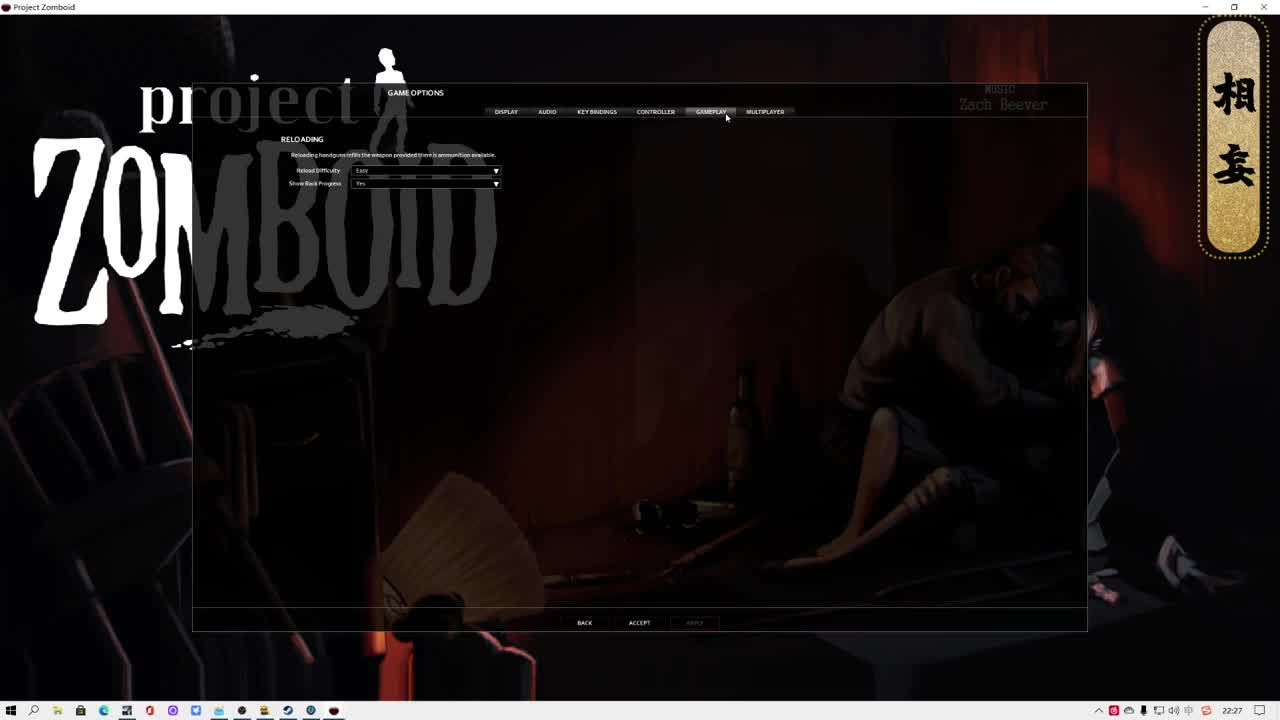Click the RELOADING section heading
Screen dimensions: 1280x720
pyautogui.click(x=302, y=140)
